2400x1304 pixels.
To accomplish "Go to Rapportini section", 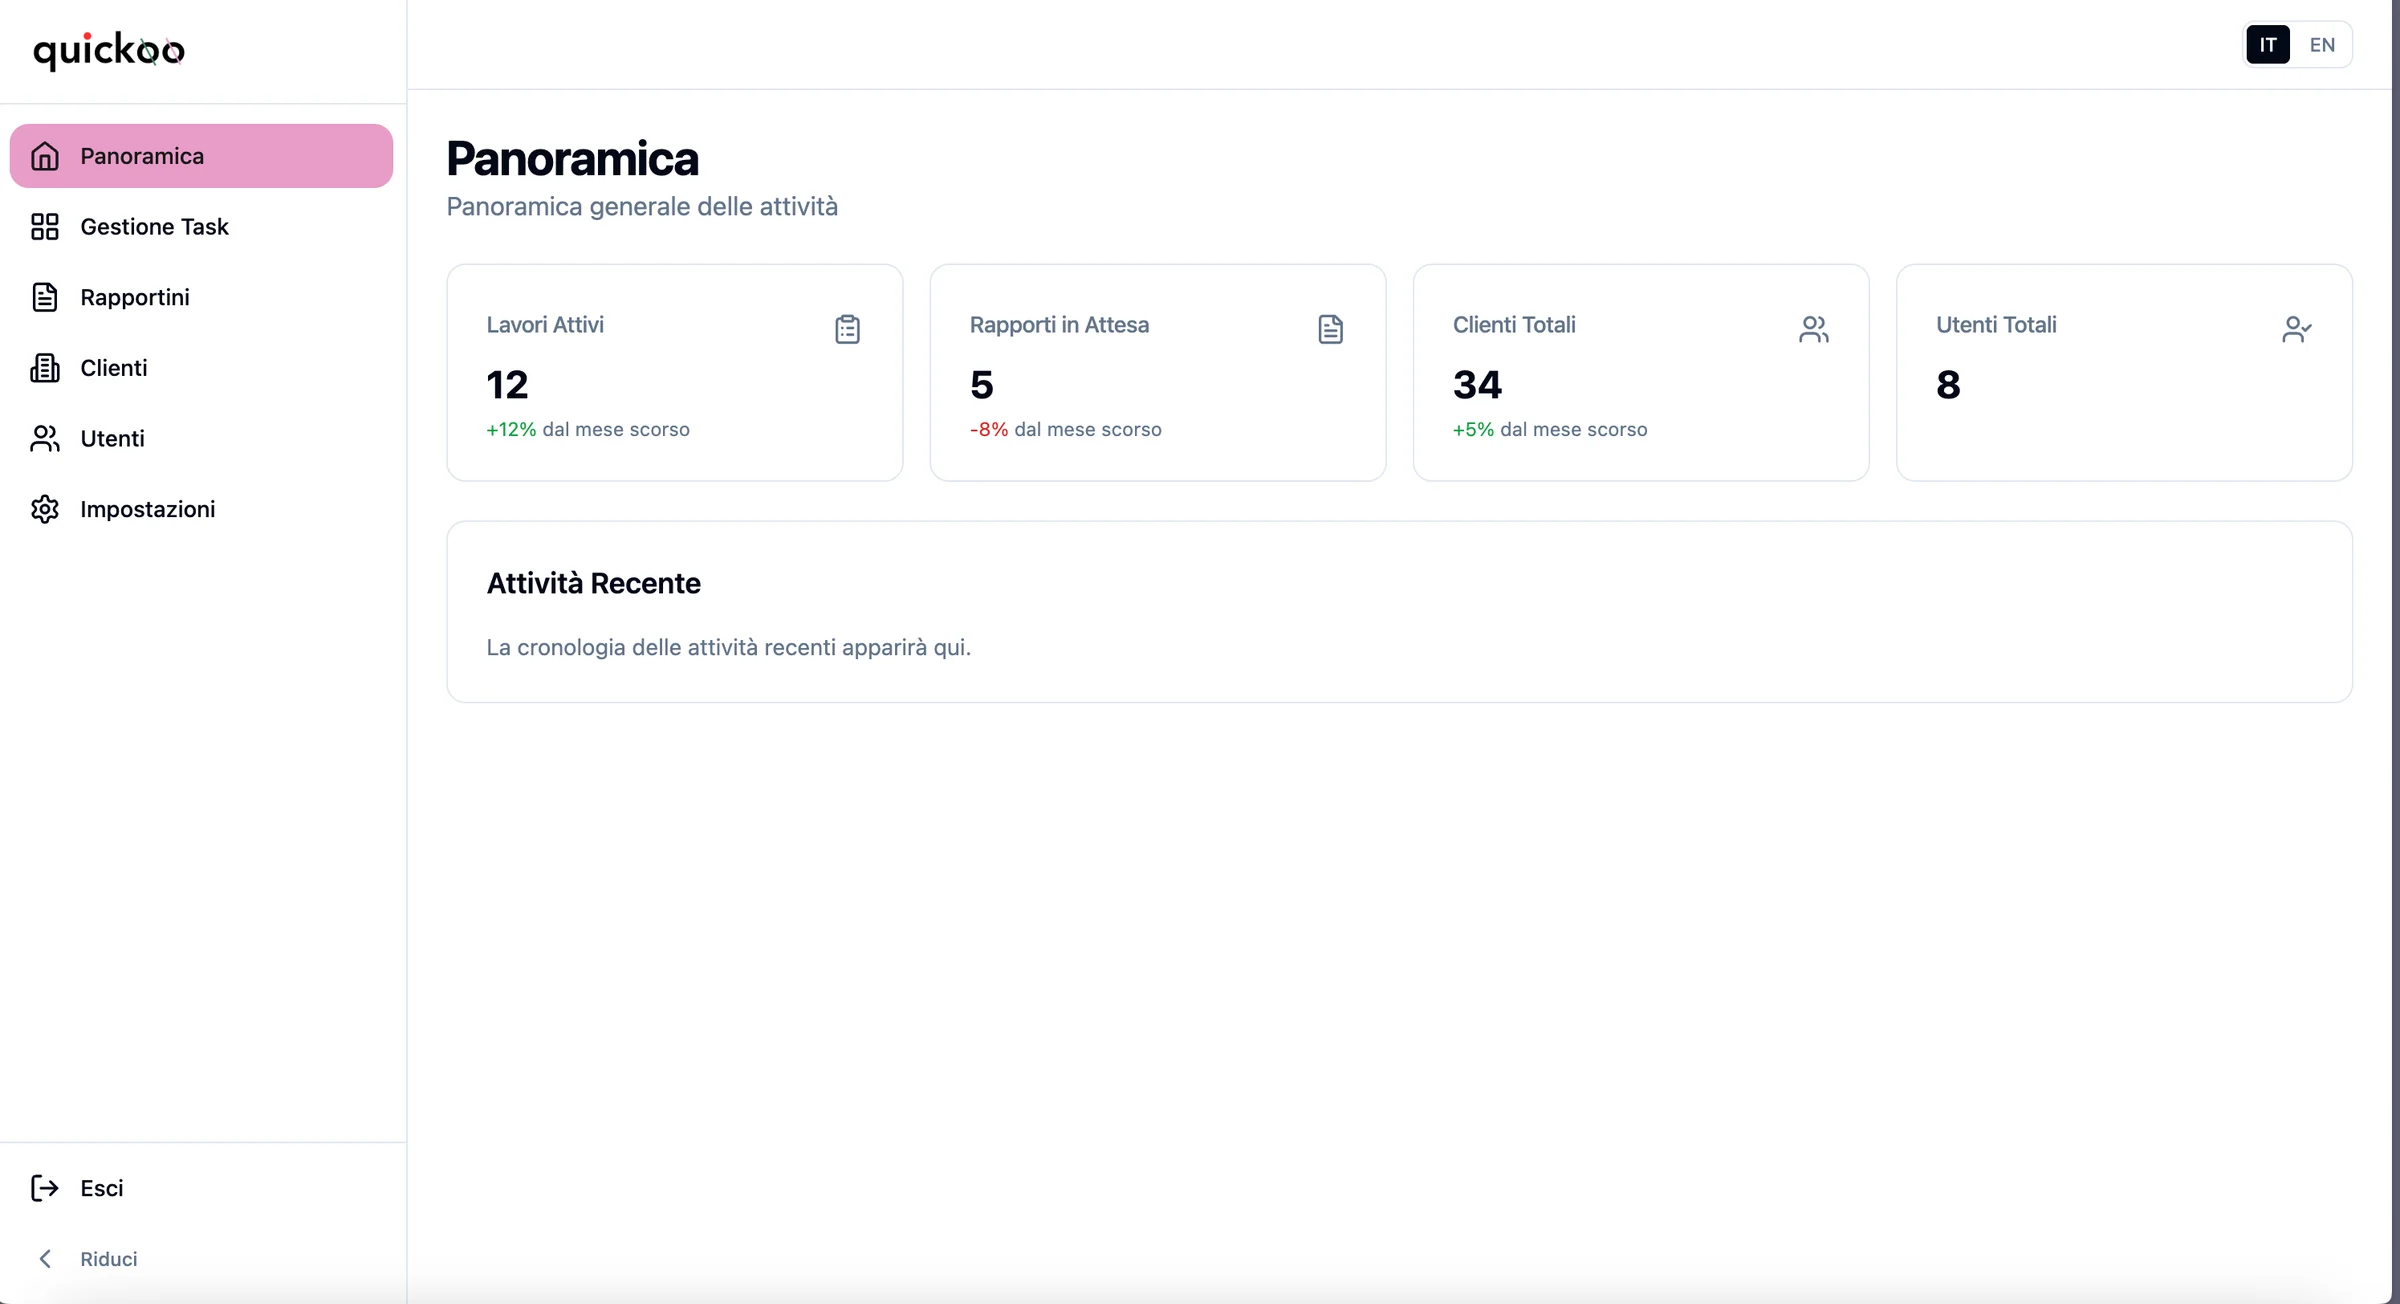I will pos(135,297).
